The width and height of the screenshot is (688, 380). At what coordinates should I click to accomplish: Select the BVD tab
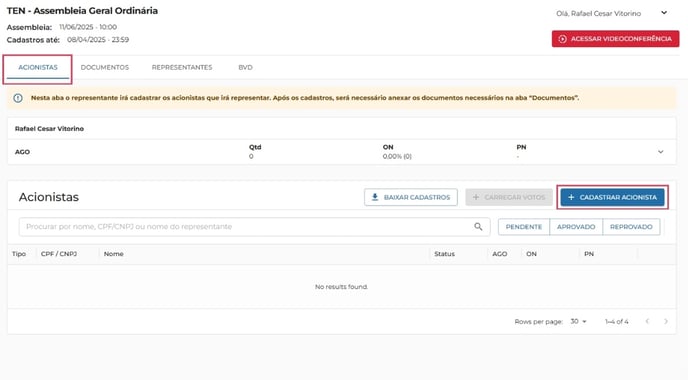coord(245,68)
